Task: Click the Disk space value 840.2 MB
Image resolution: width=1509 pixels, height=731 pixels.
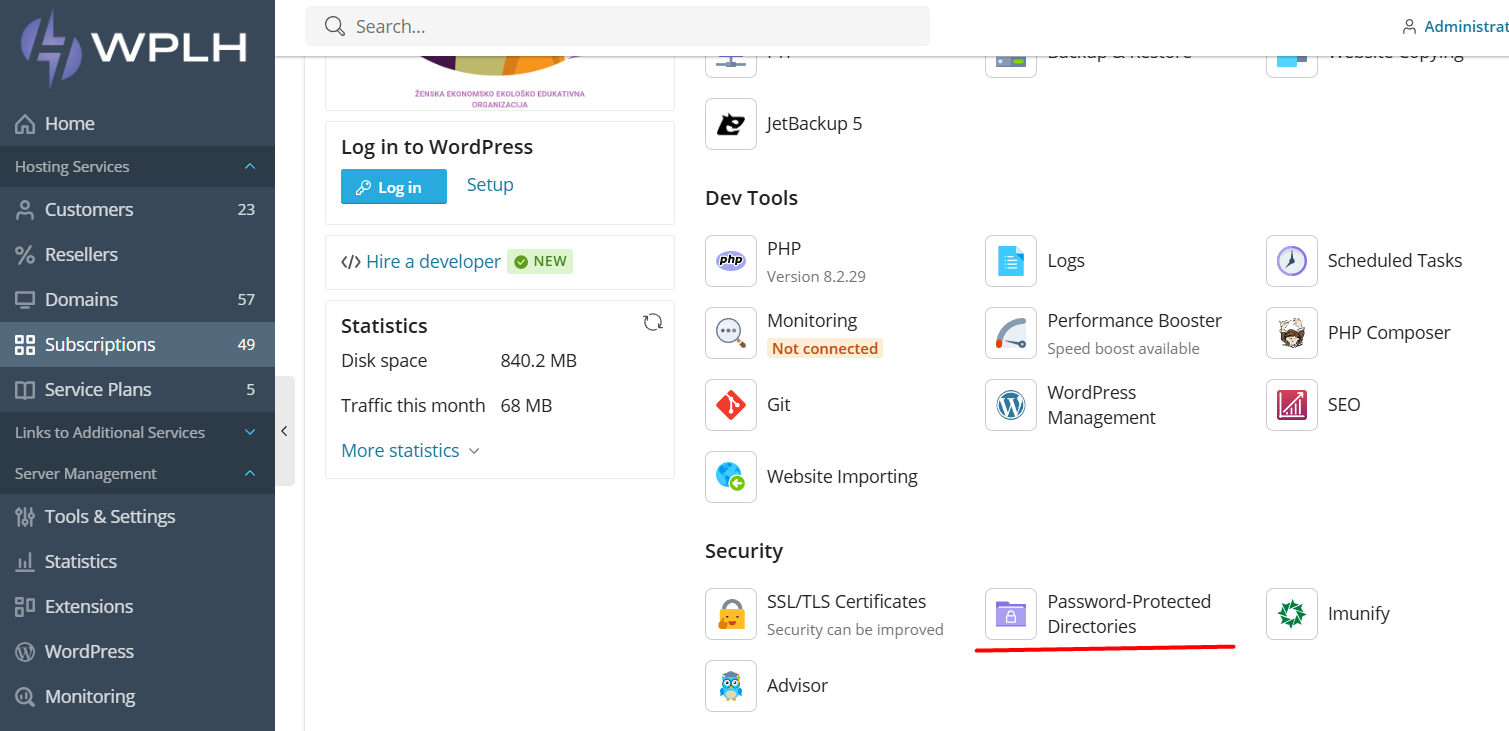Action: tap(538, 361)
